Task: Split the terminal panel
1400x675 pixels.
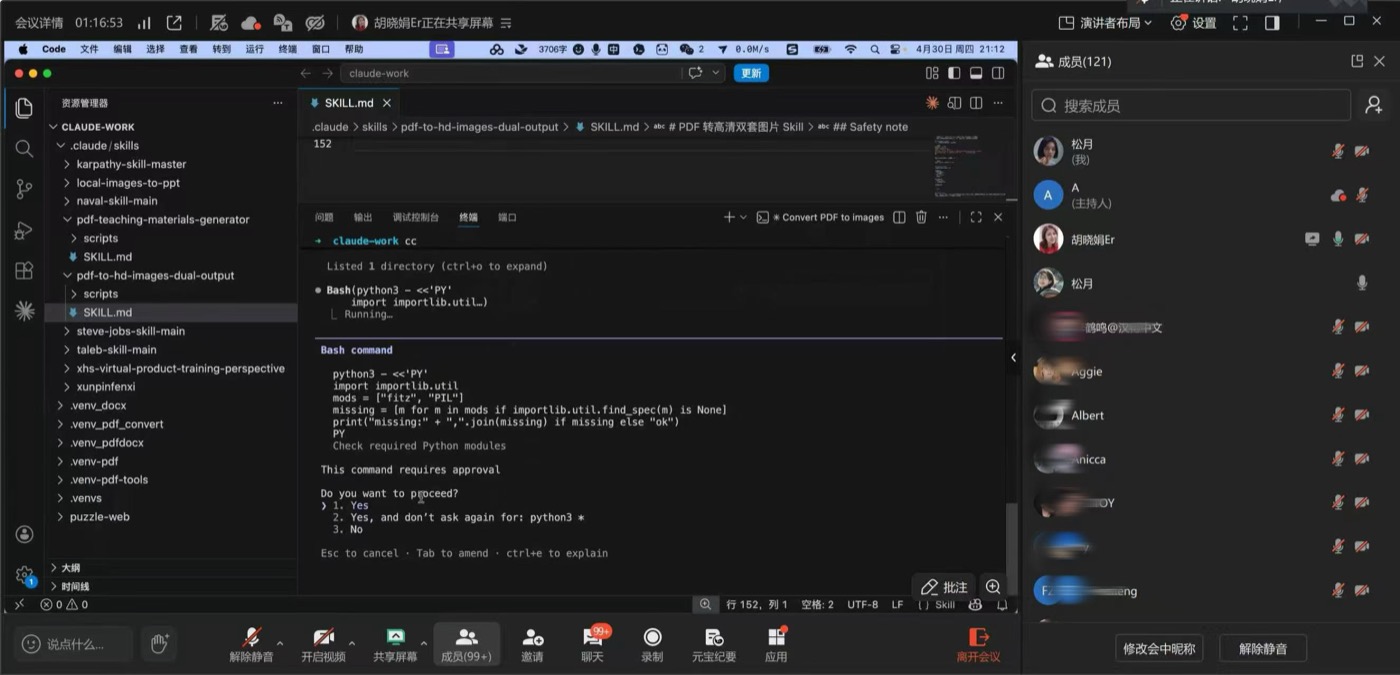Action: tap(899, 217)
